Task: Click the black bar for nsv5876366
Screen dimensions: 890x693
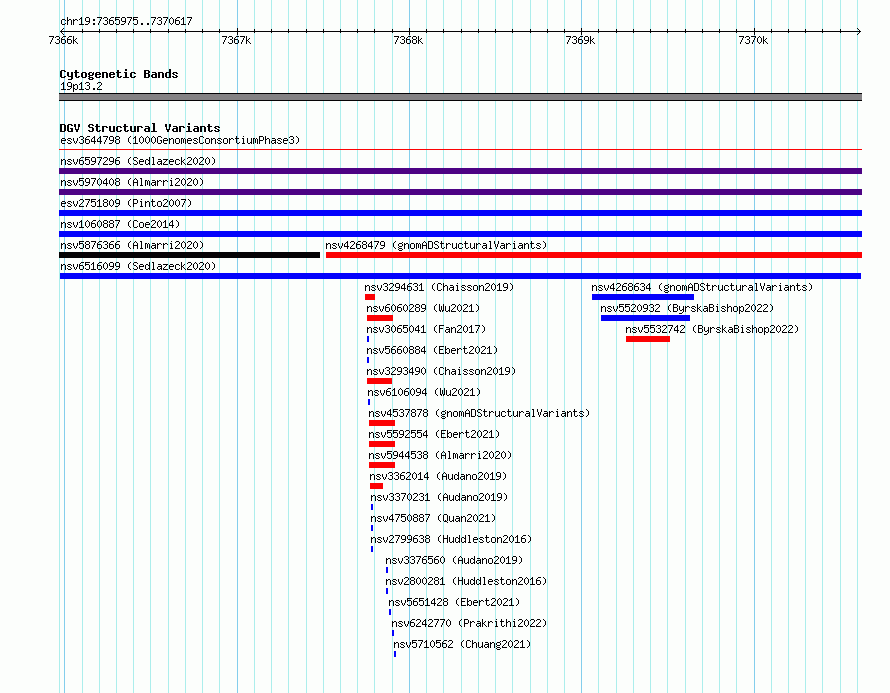Action: tap(190, 255)
